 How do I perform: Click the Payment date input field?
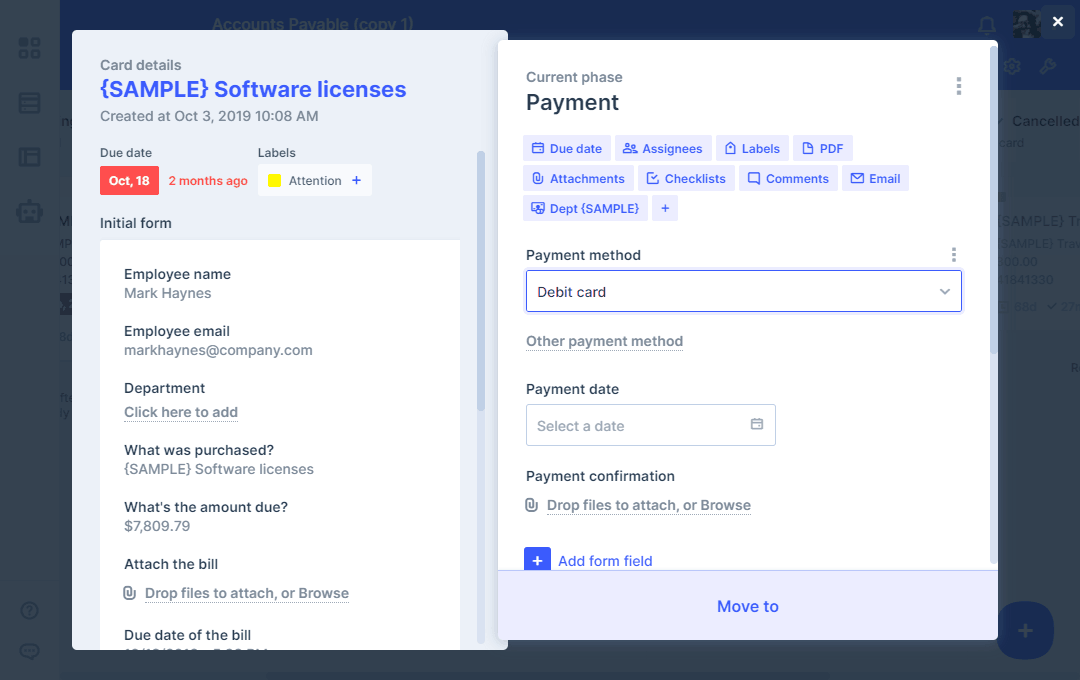(640, 425)
